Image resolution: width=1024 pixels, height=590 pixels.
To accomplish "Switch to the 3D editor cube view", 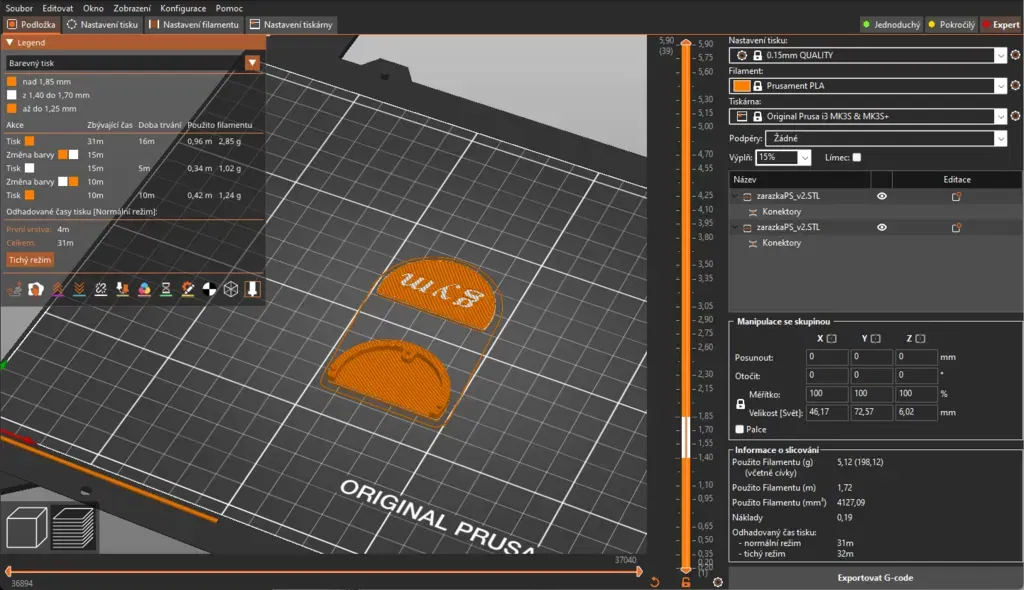I will pos(26,527).
